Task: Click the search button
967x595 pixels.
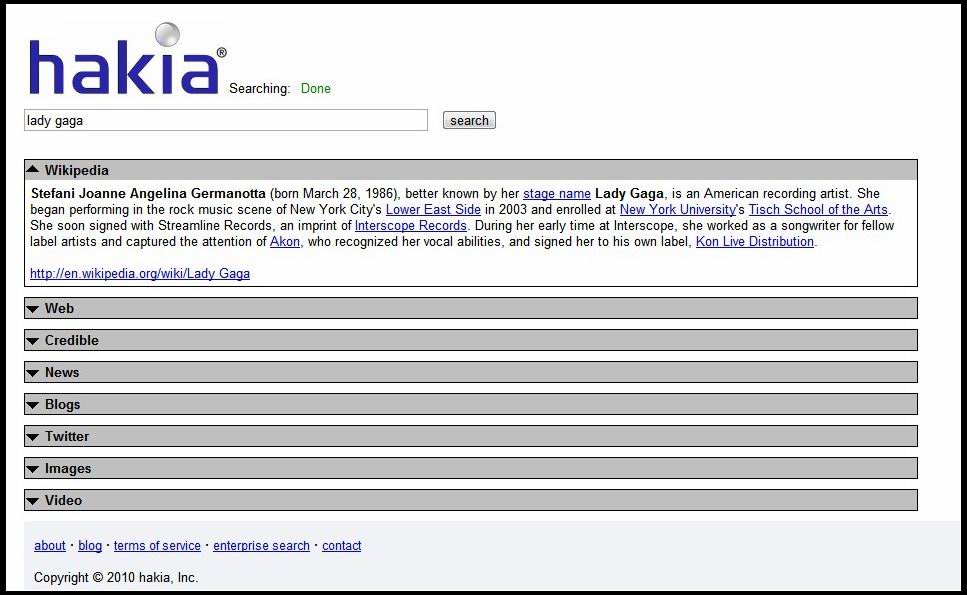Action: pos(469,120)
